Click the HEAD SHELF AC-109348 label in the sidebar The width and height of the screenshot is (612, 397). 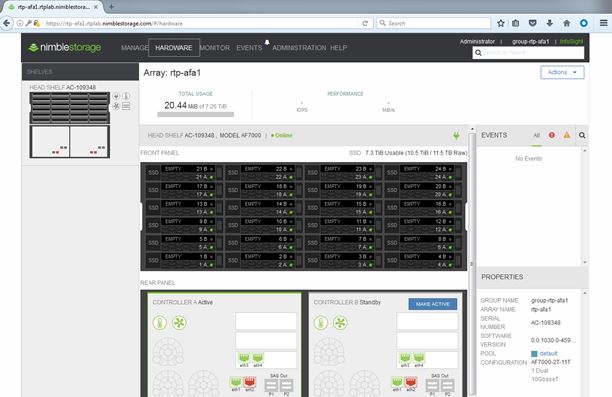[x=62, y=87]
